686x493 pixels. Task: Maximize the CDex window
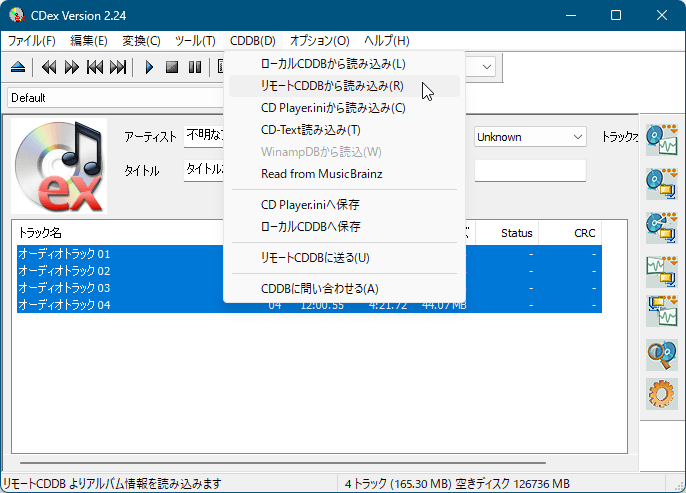pos(616,15)
